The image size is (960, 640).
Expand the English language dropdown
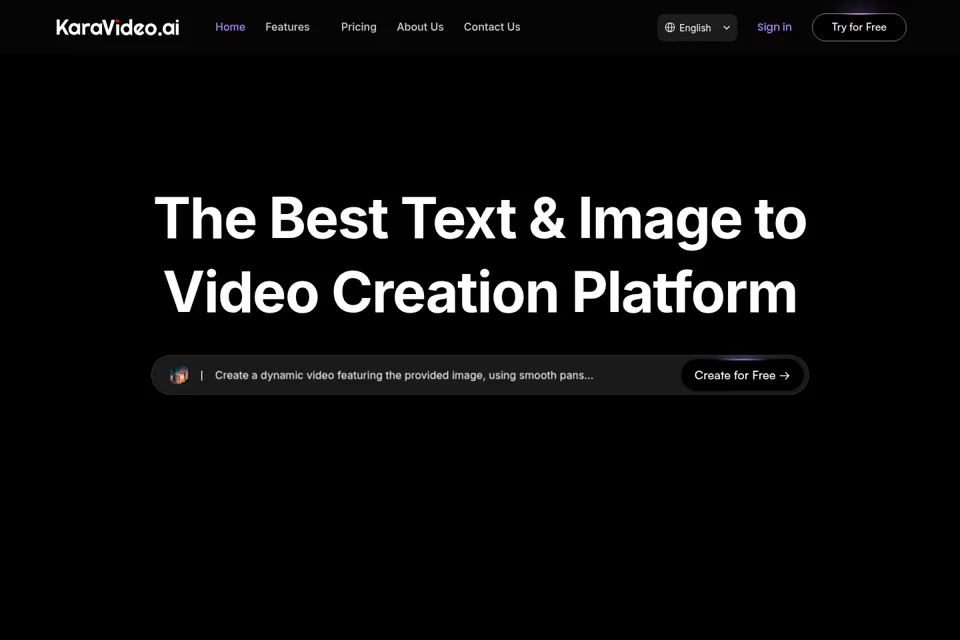tap(697, 28)
